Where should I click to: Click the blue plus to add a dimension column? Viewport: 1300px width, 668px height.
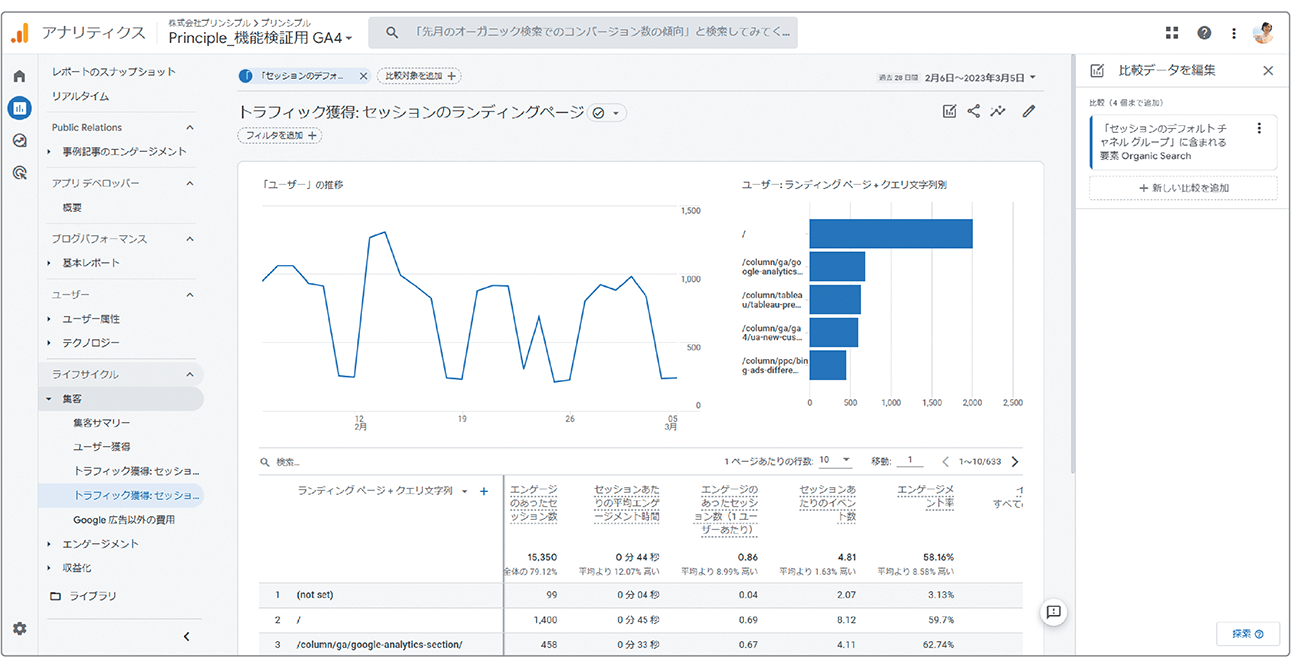(x=484, y=491)
